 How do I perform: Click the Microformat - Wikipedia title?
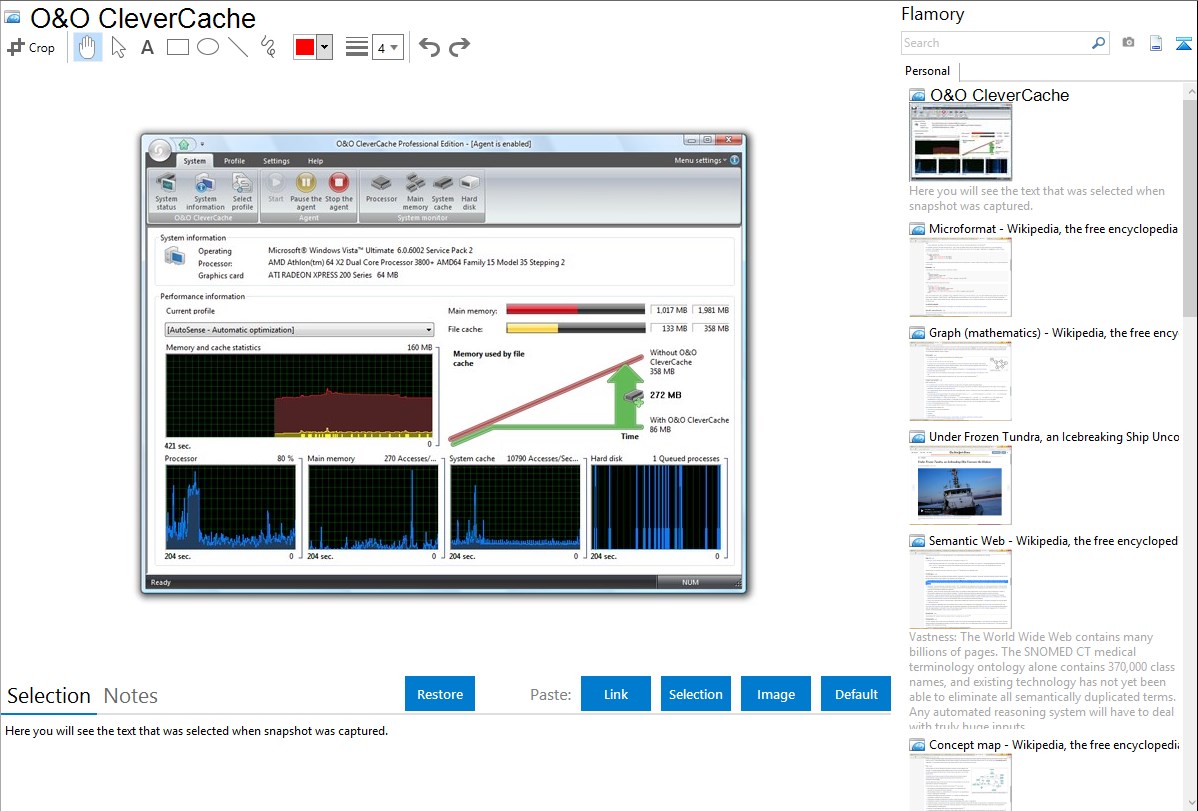1053,229
